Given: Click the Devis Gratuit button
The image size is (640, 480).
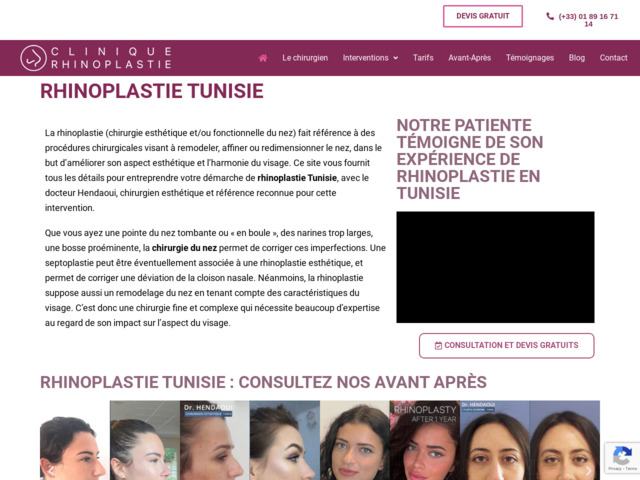Looking at the screenshot, I should point(483,16).
